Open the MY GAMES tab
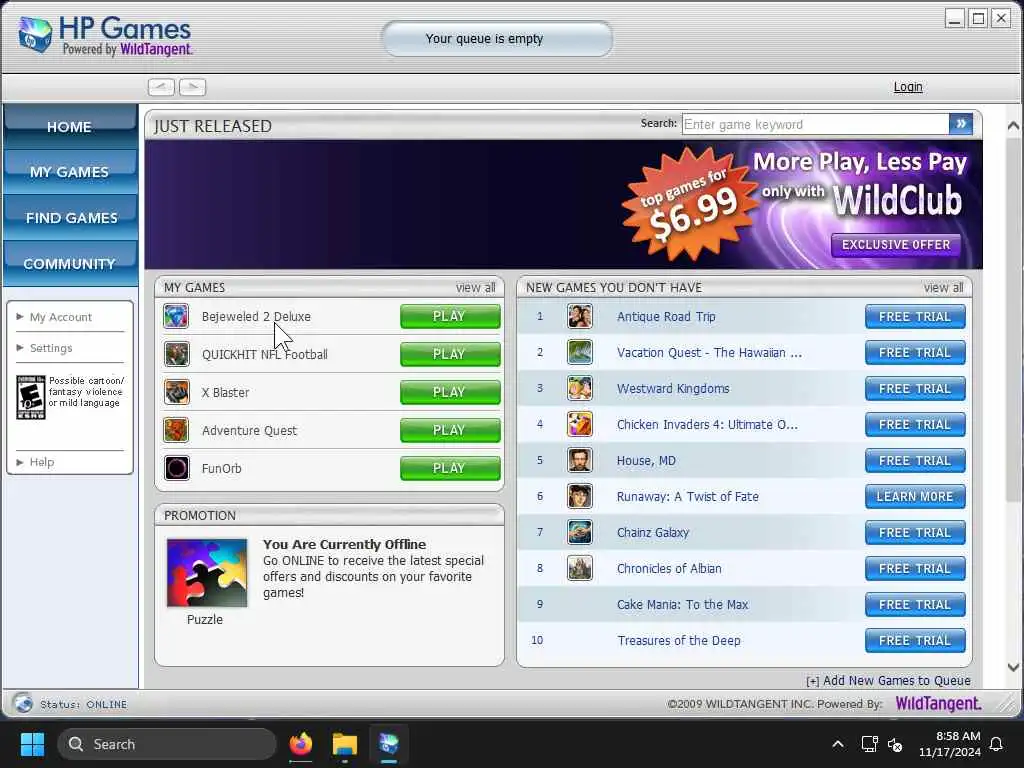This screenshot has width=1024, height=768. click(x=70, y=172)
